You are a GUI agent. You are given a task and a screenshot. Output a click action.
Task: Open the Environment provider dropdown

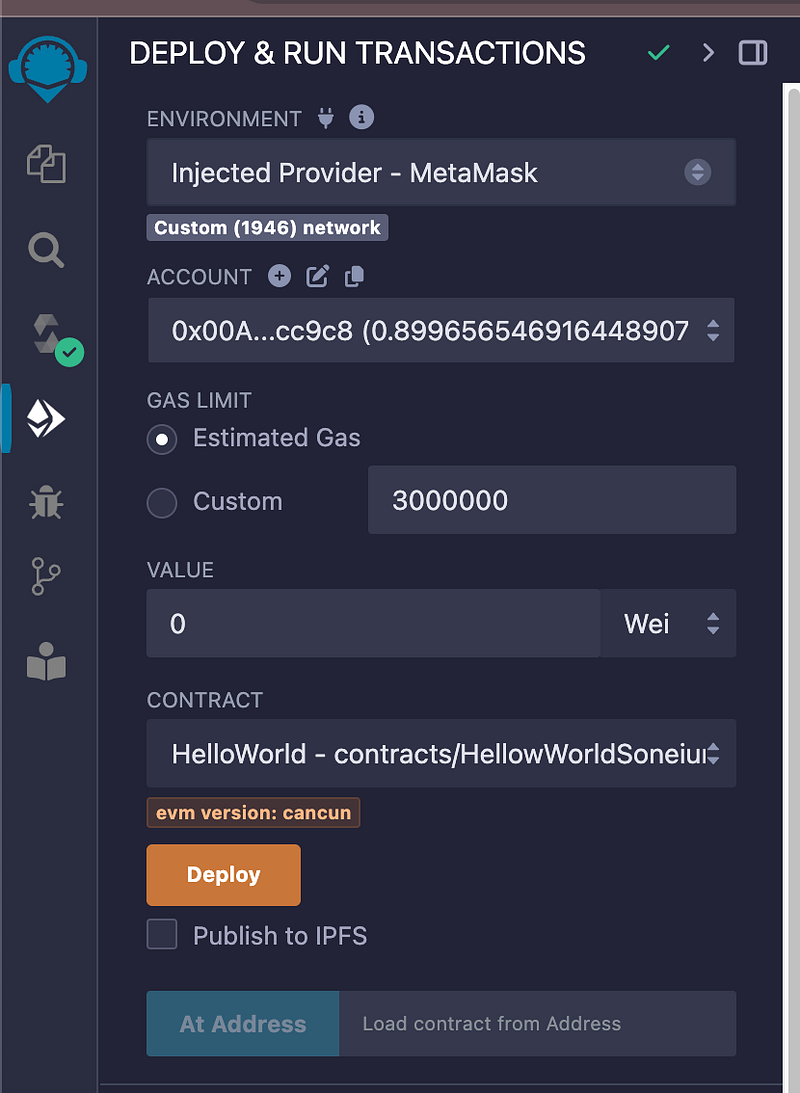pos(441,172)
